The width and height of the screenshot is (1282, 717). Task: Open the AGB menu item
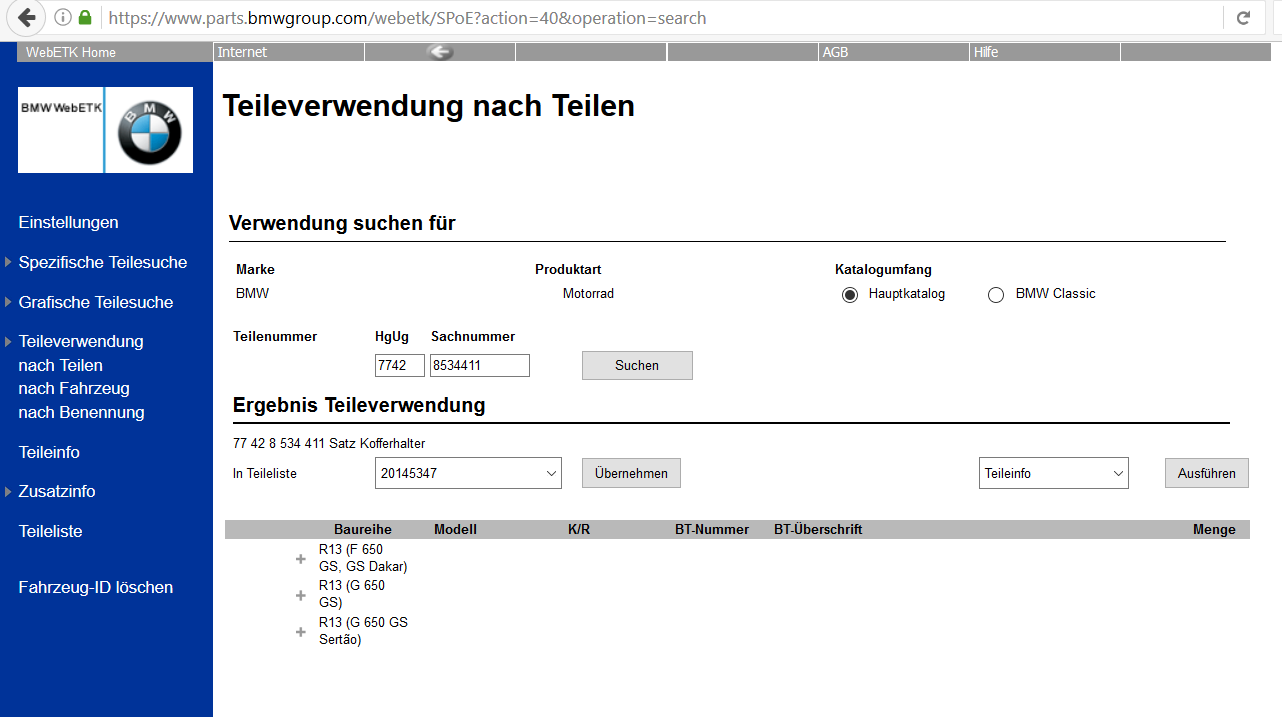point(835,52)
